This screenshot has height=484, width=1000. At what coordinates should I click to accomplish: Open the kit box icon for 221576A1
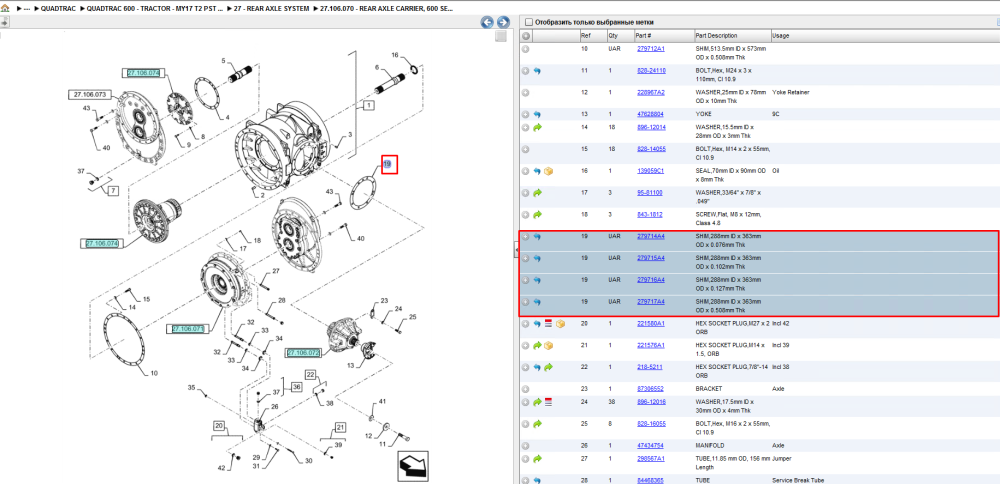(x=548, y=346)
